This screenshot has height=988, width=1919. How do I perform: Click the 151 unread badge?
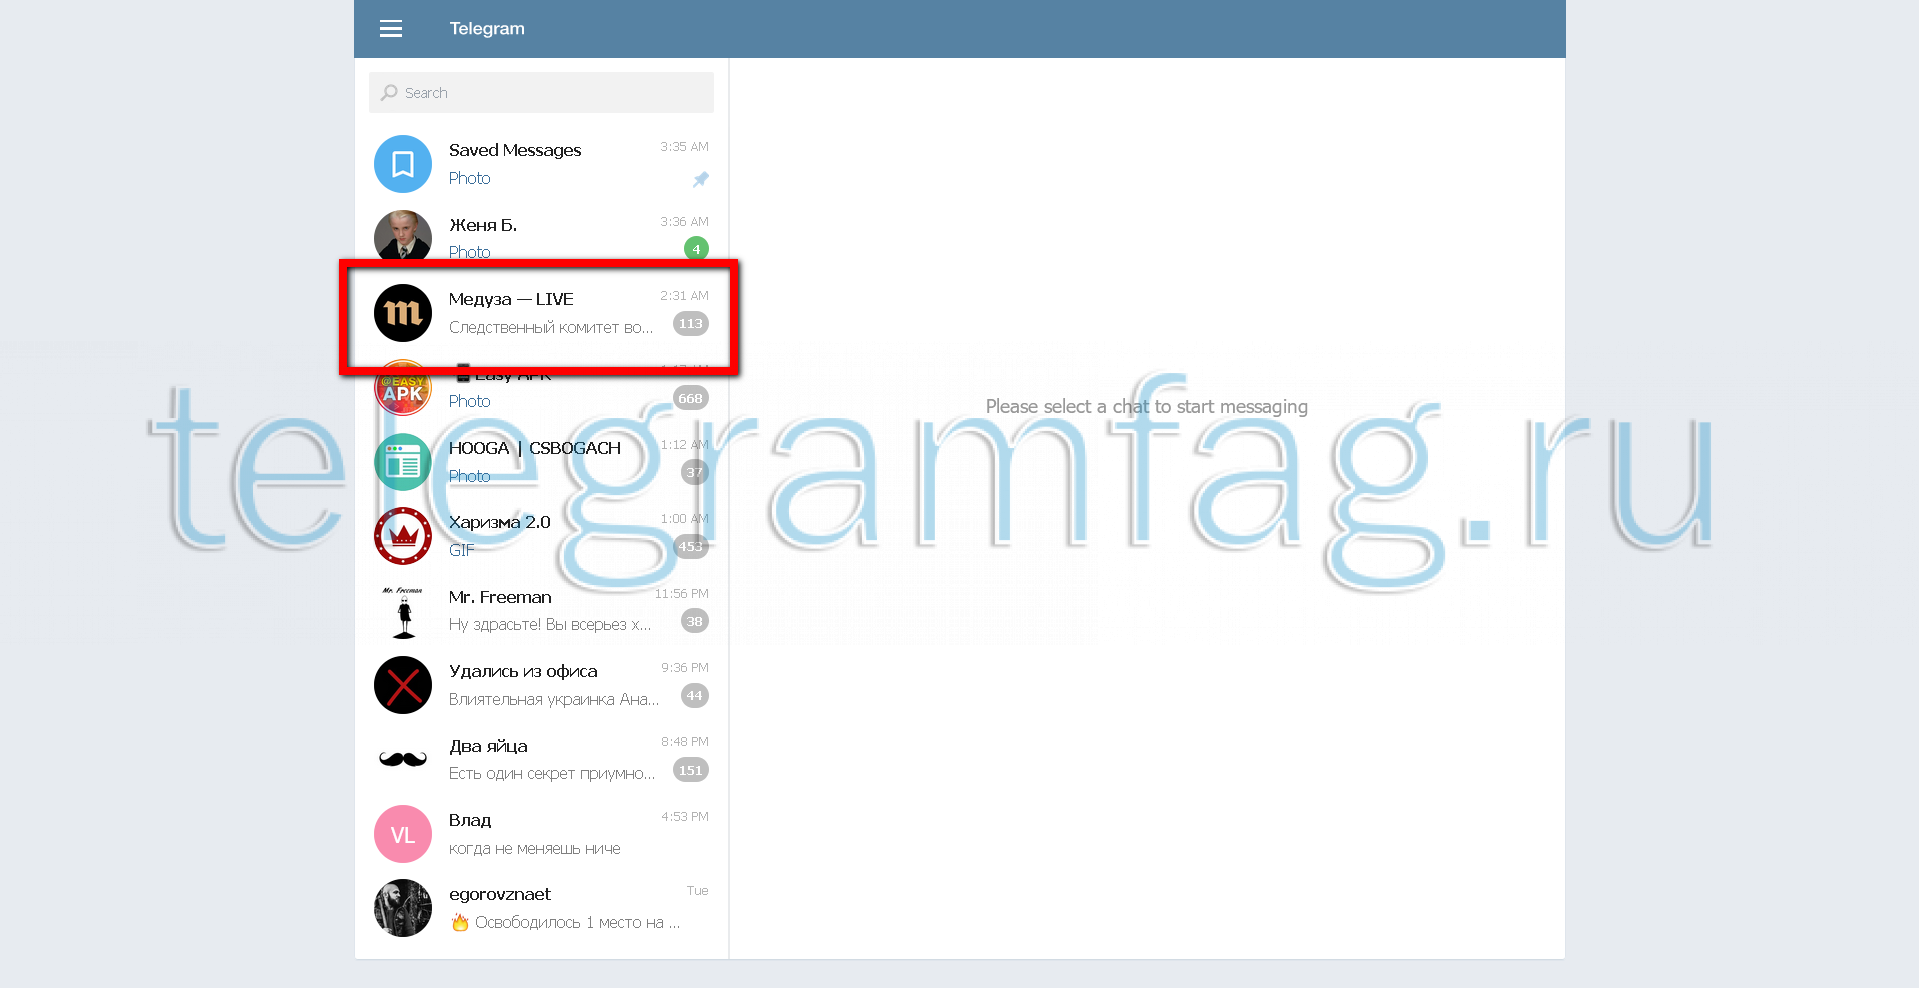click(x=691, y=770)
